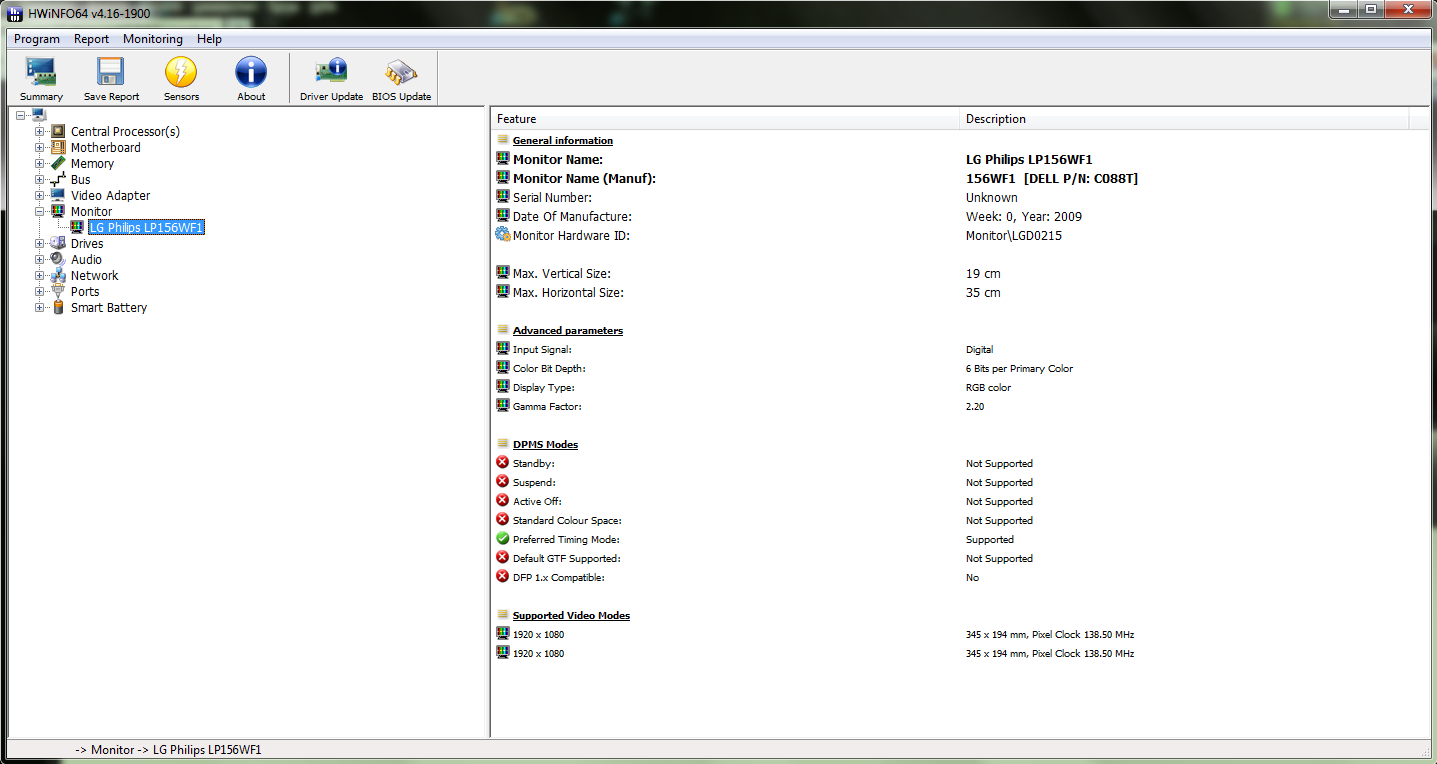The height and width of the screenshot is (764, 1437).
Task: Select the Video Adapter tree label
Action: [x=110, y=195]
